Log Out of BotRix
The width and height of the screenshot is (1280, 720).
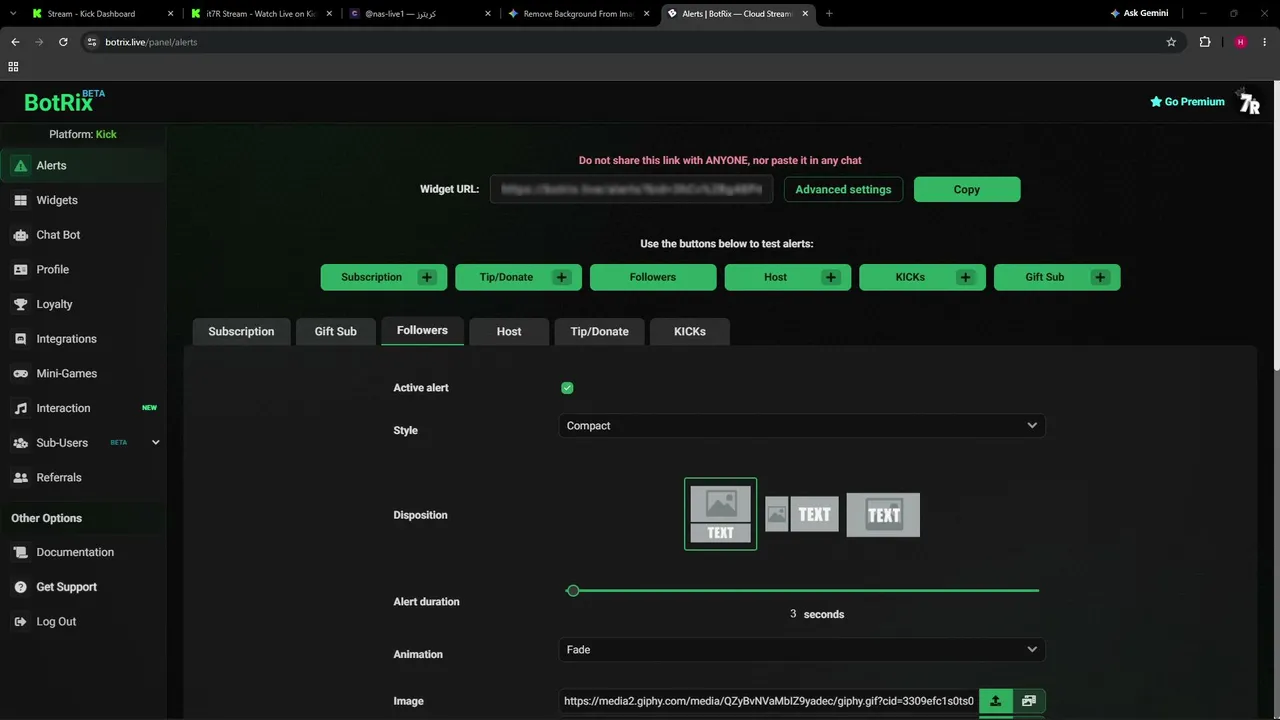point(83,622)
